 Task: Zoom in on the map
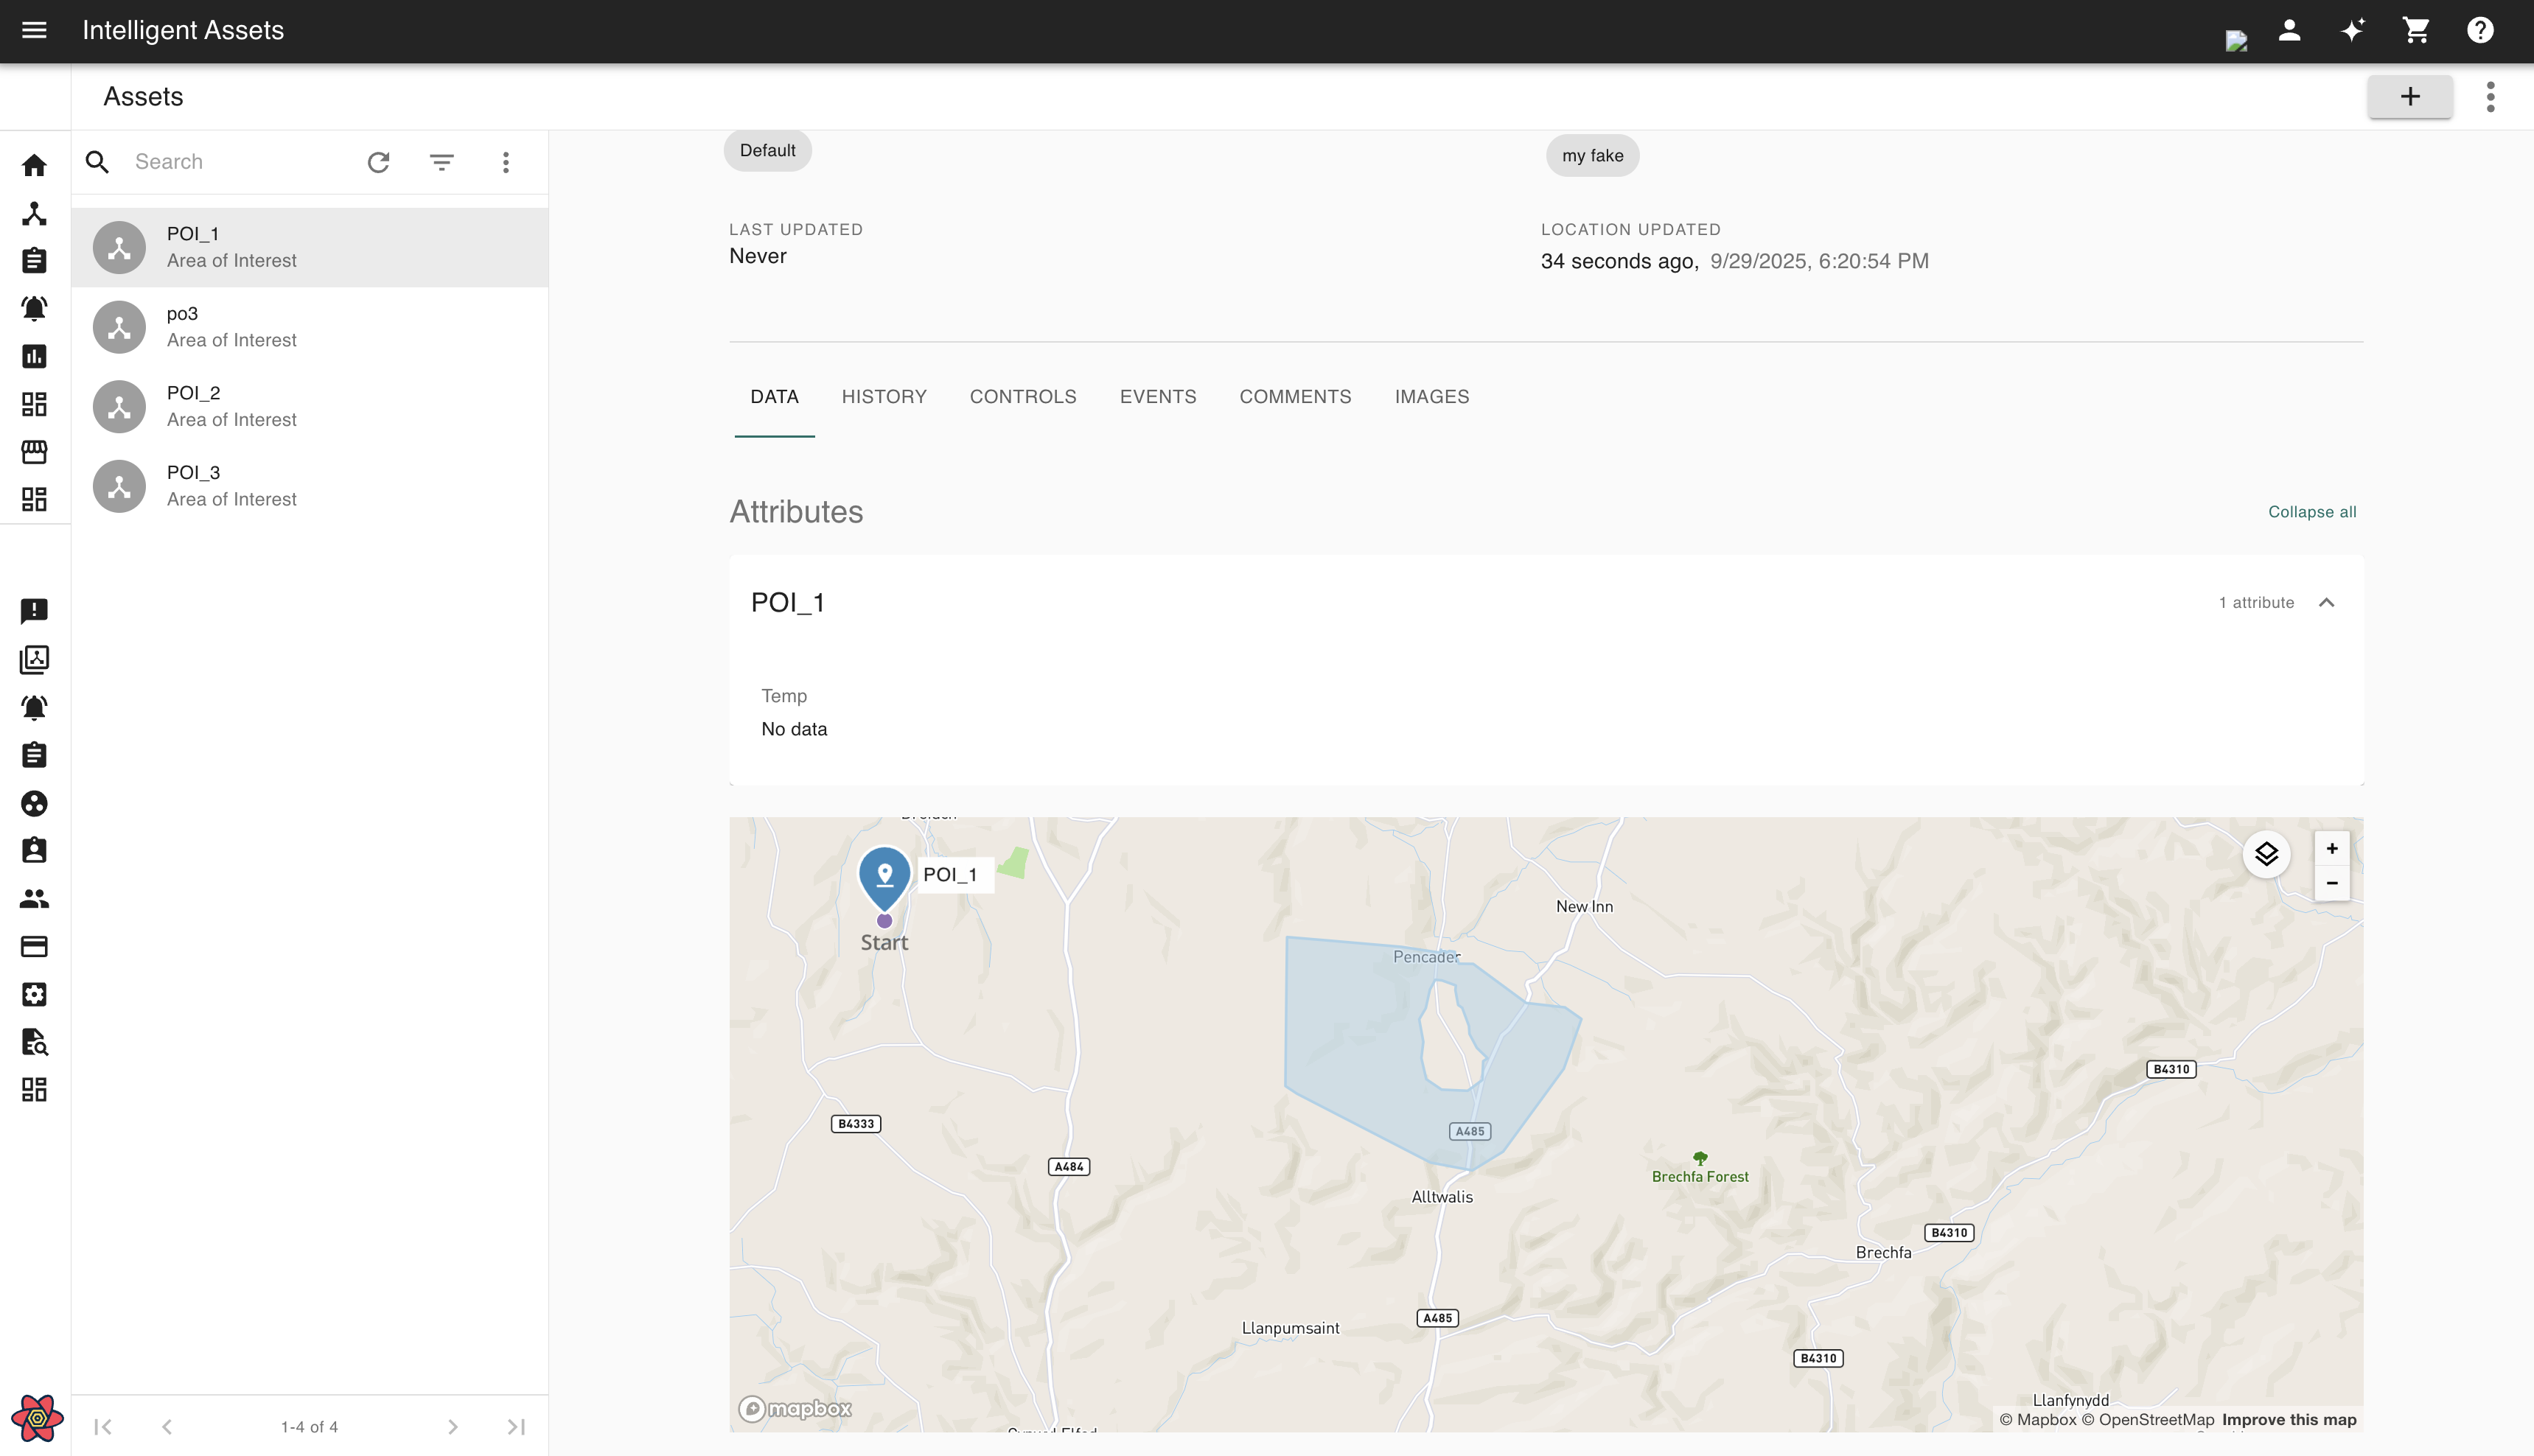click(x=2331, y=848)
